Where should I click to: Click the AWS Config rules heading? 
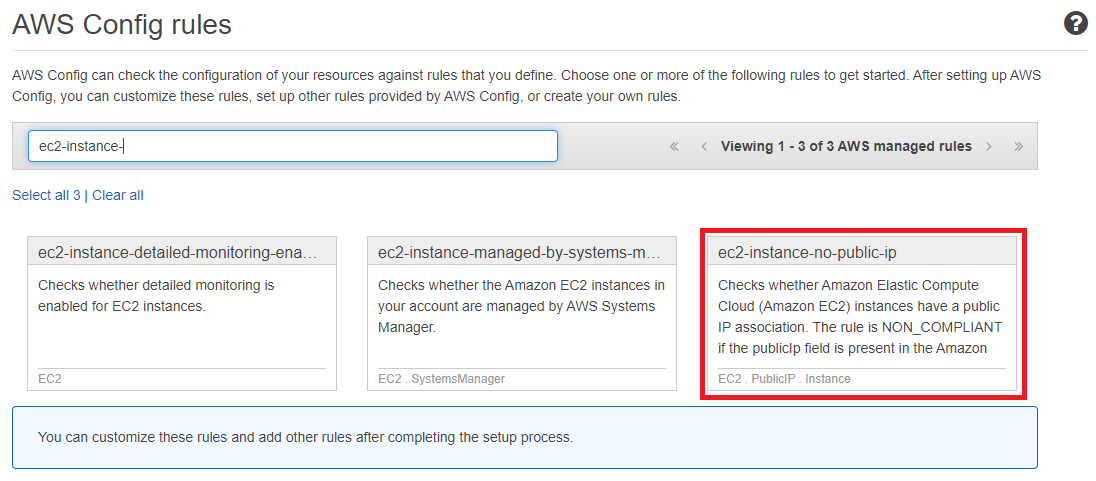point(122,24)
